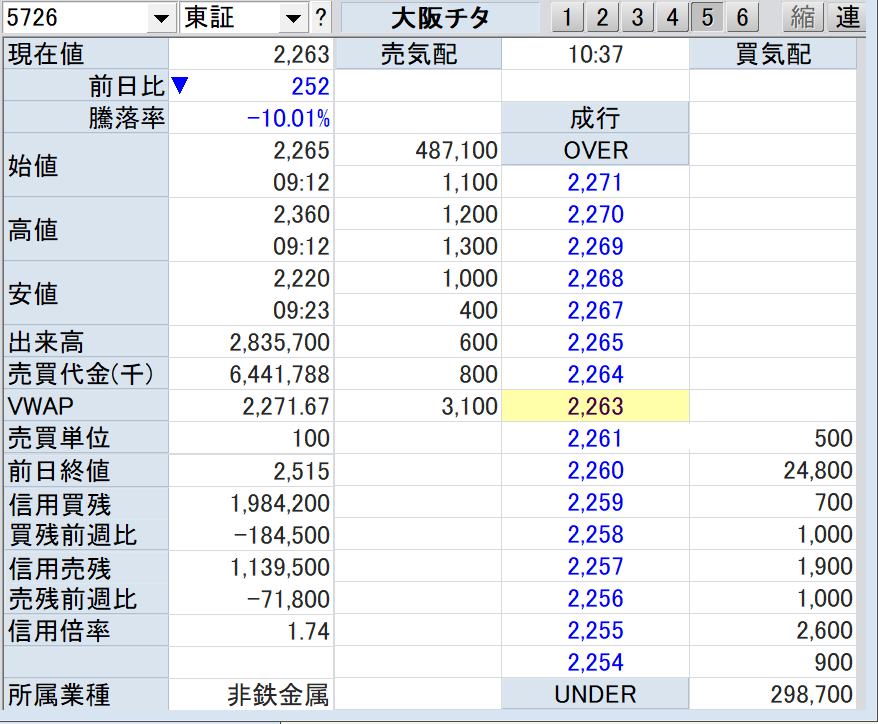Screen dimensions: 878x724
Task: Select ask price 2,271 in order book
Action: (x=595, y=183)
